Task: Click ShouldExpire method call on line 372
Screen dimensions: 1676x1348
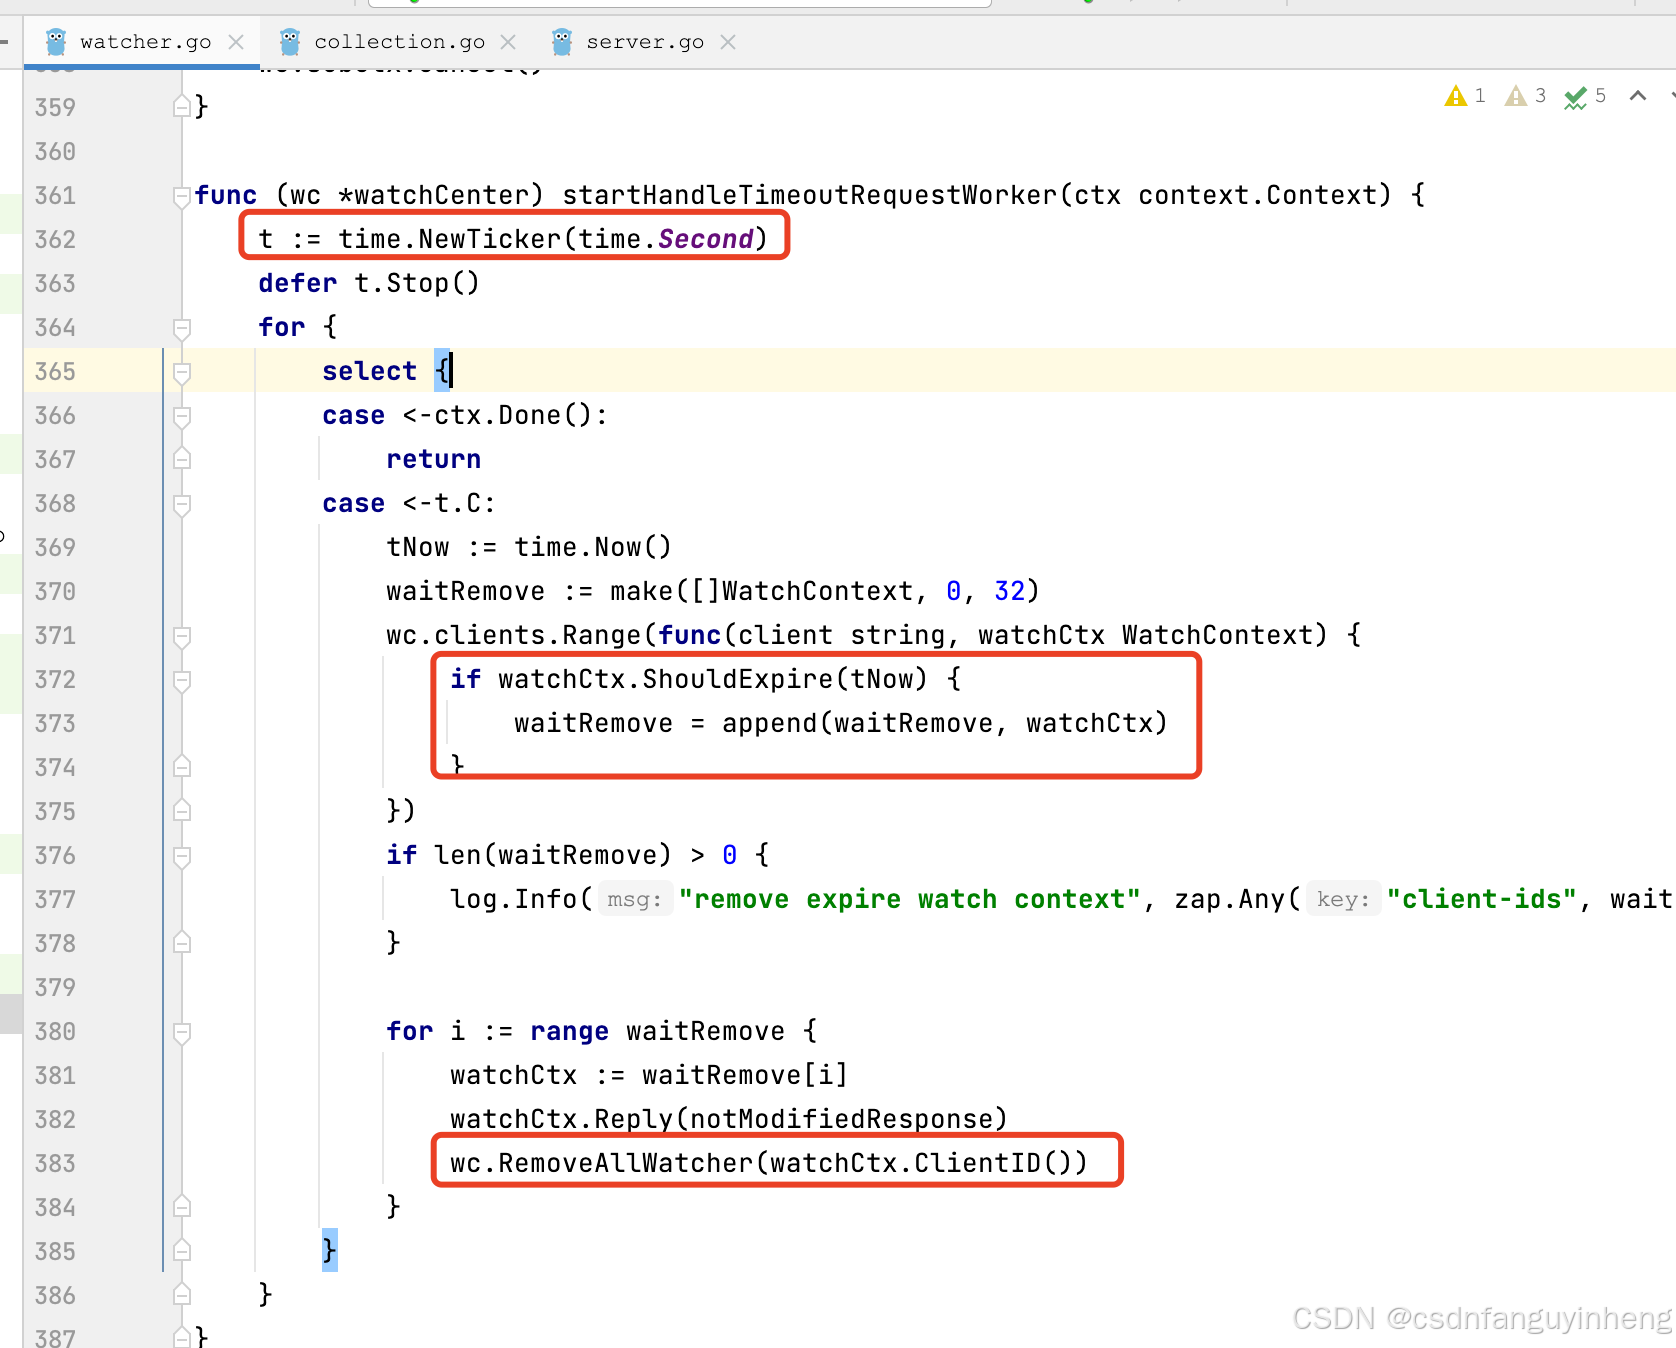Action: pyautogui.click(x=737, y=679)
